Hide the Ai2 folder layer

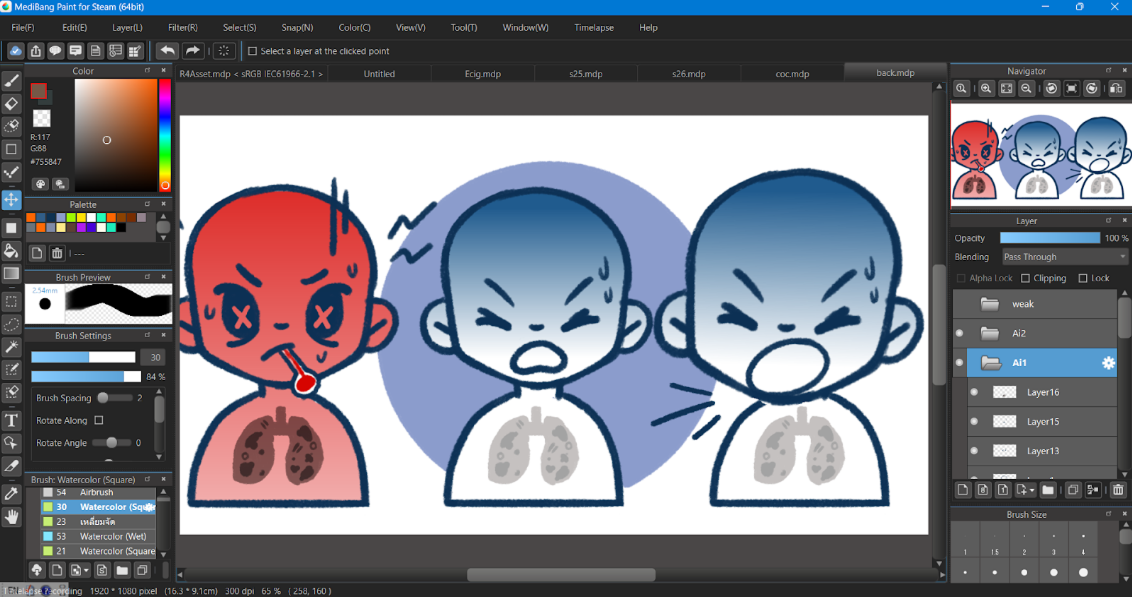[960, 333]
